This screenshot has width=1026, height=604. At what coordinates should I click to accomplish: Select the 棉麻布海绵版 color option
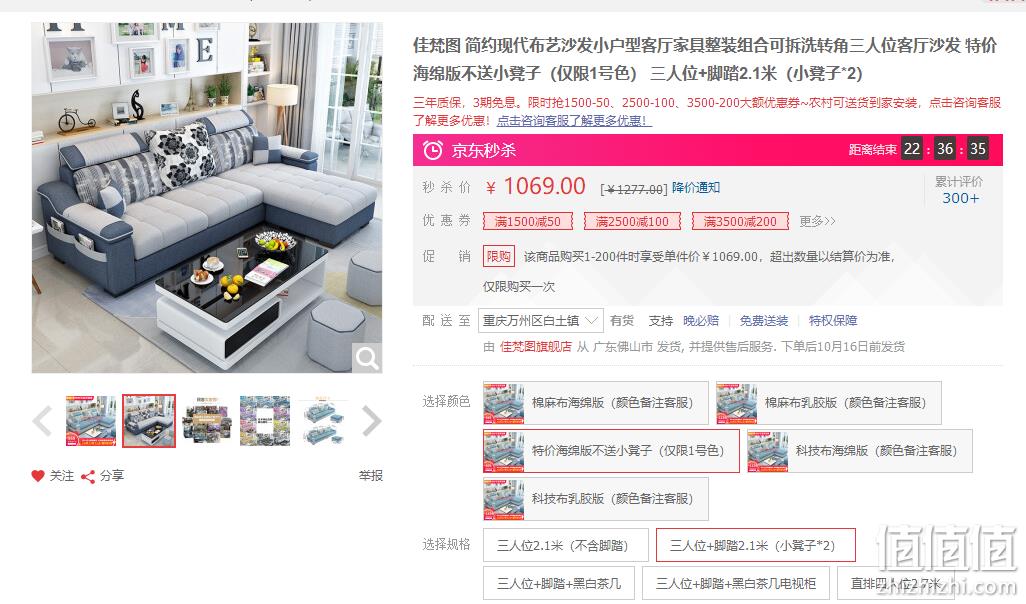click(x=595, y=403)
